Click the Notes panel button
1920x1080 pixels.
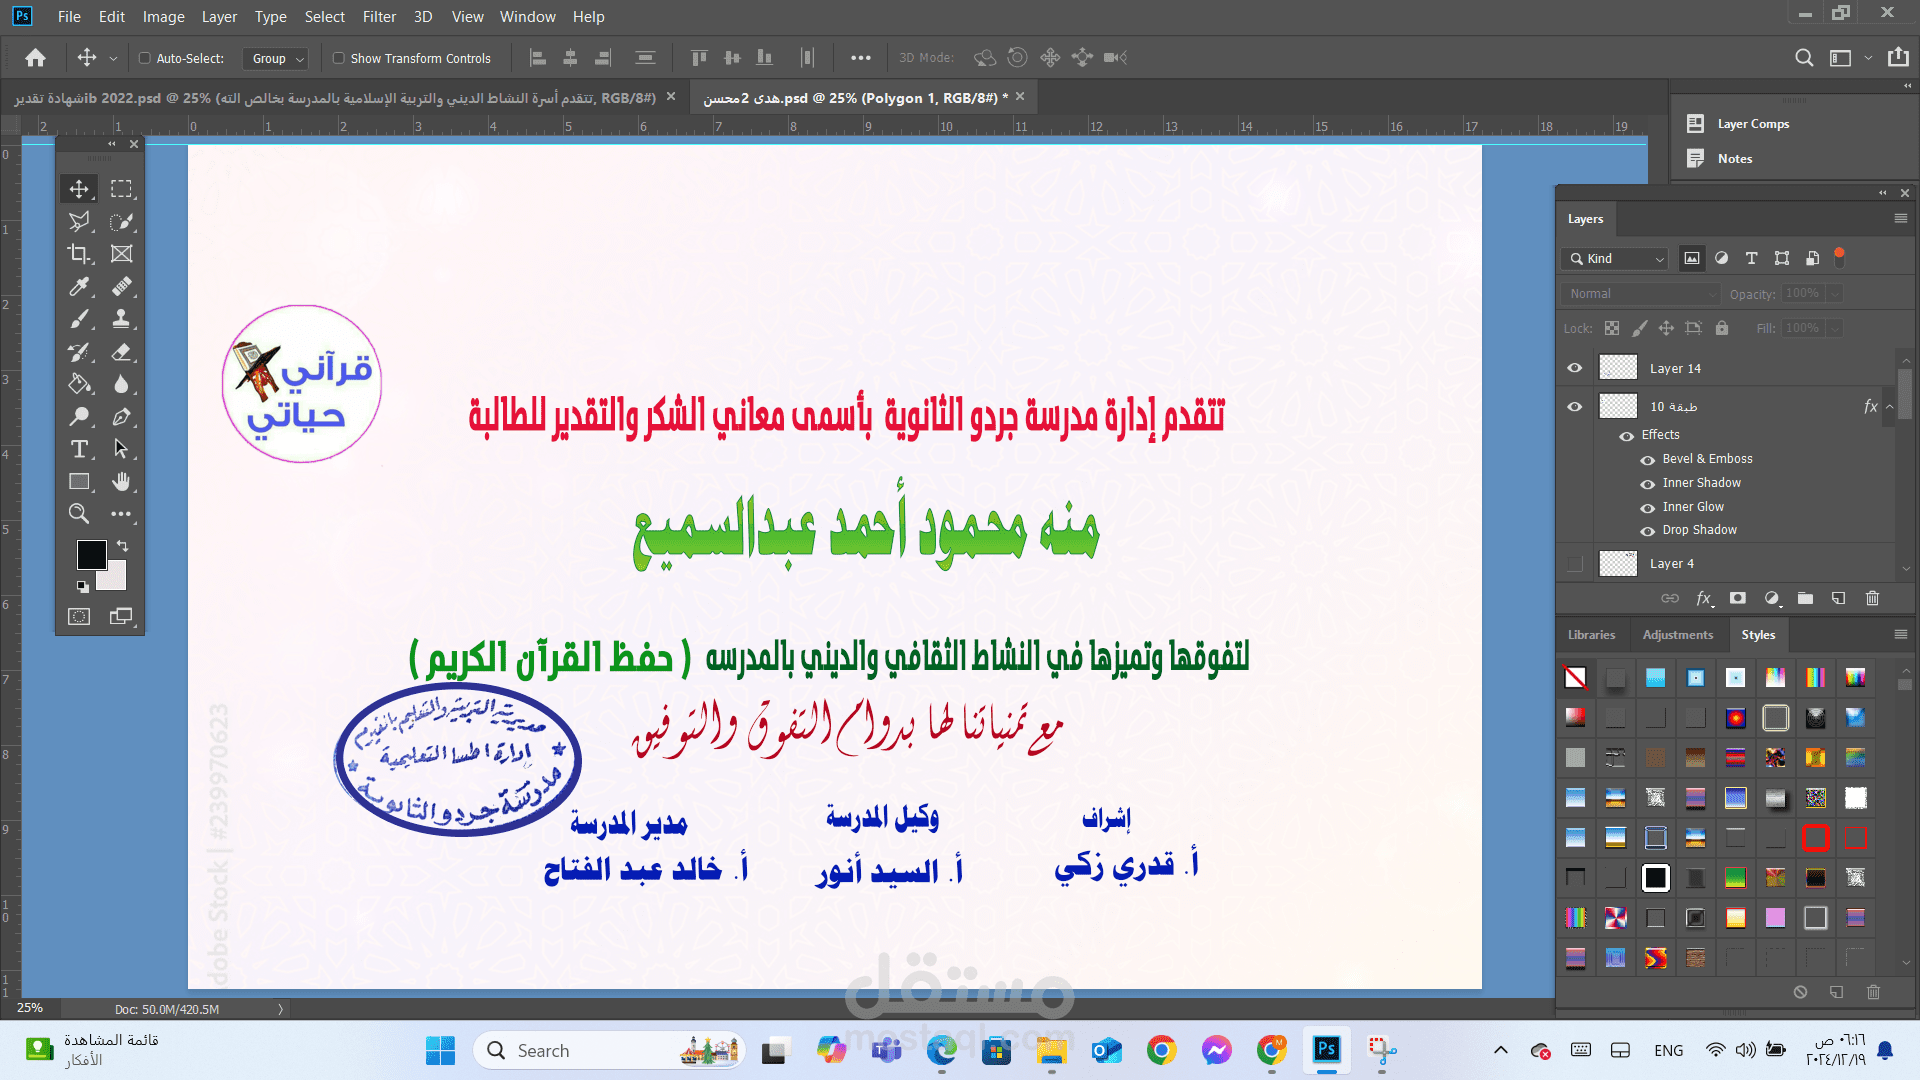coord(1734,159)
